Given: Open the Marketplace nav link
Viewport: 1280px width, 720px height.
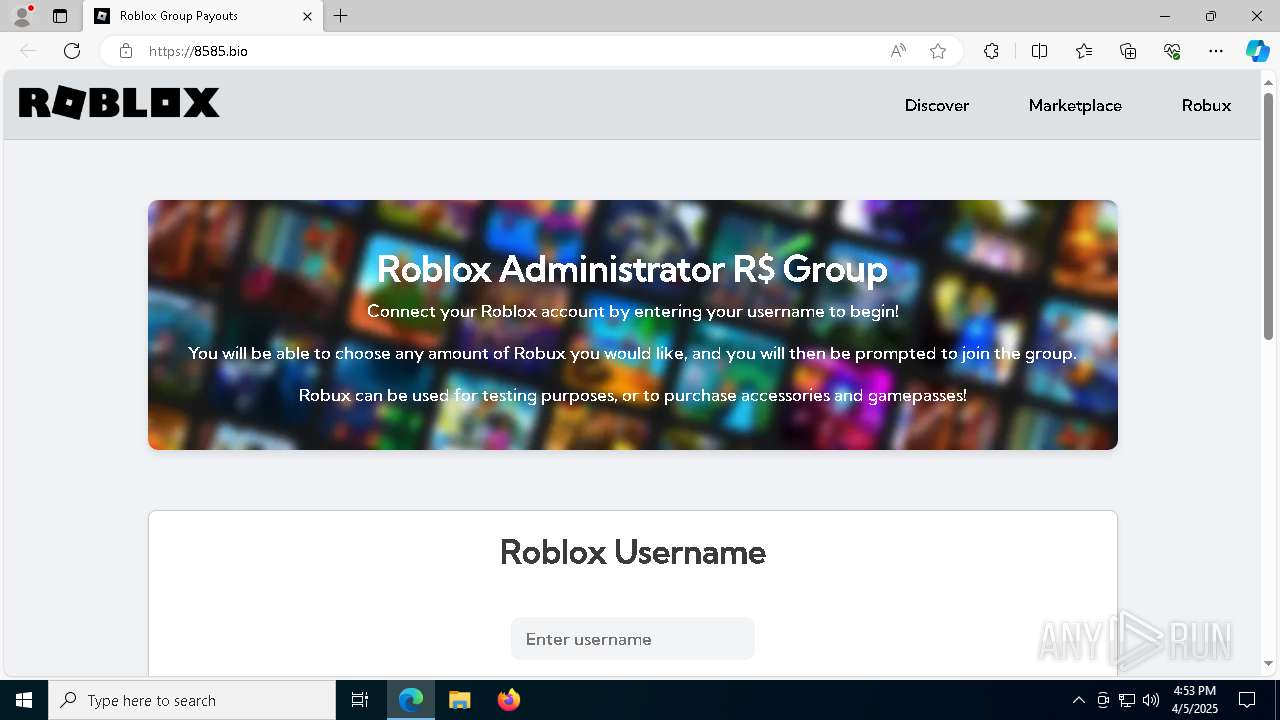Looking at the screenshot, I should [1075, 105].
